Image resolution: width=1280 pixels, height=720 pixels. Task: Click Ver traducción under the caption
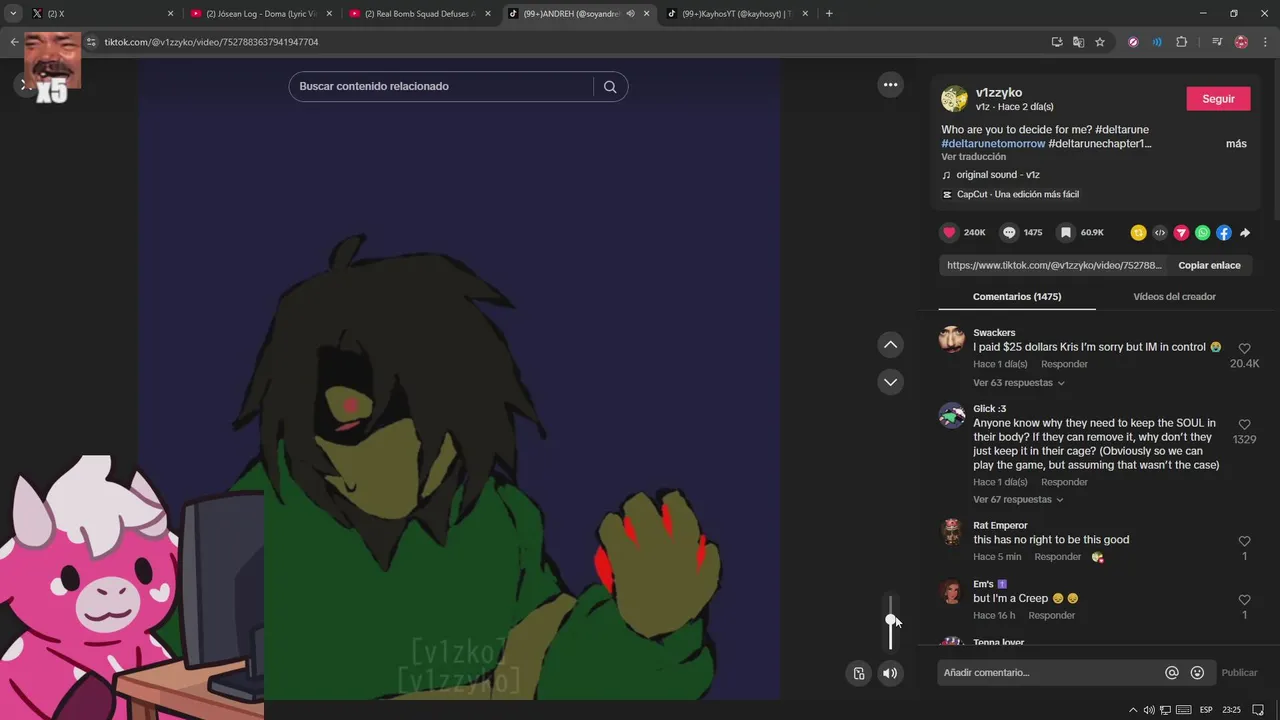click(973, 157)
